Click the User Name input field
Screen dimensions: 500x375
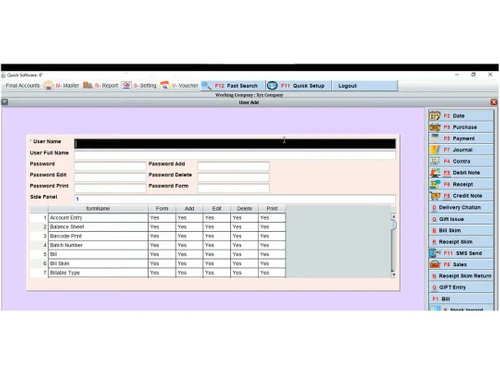(x=235, y=144)
